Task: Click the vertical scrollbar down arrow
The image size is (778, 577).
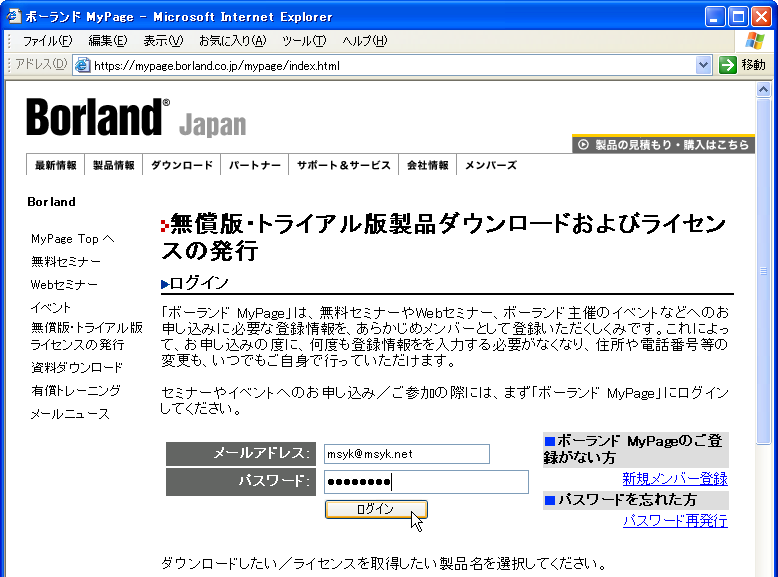Action: 764,568
